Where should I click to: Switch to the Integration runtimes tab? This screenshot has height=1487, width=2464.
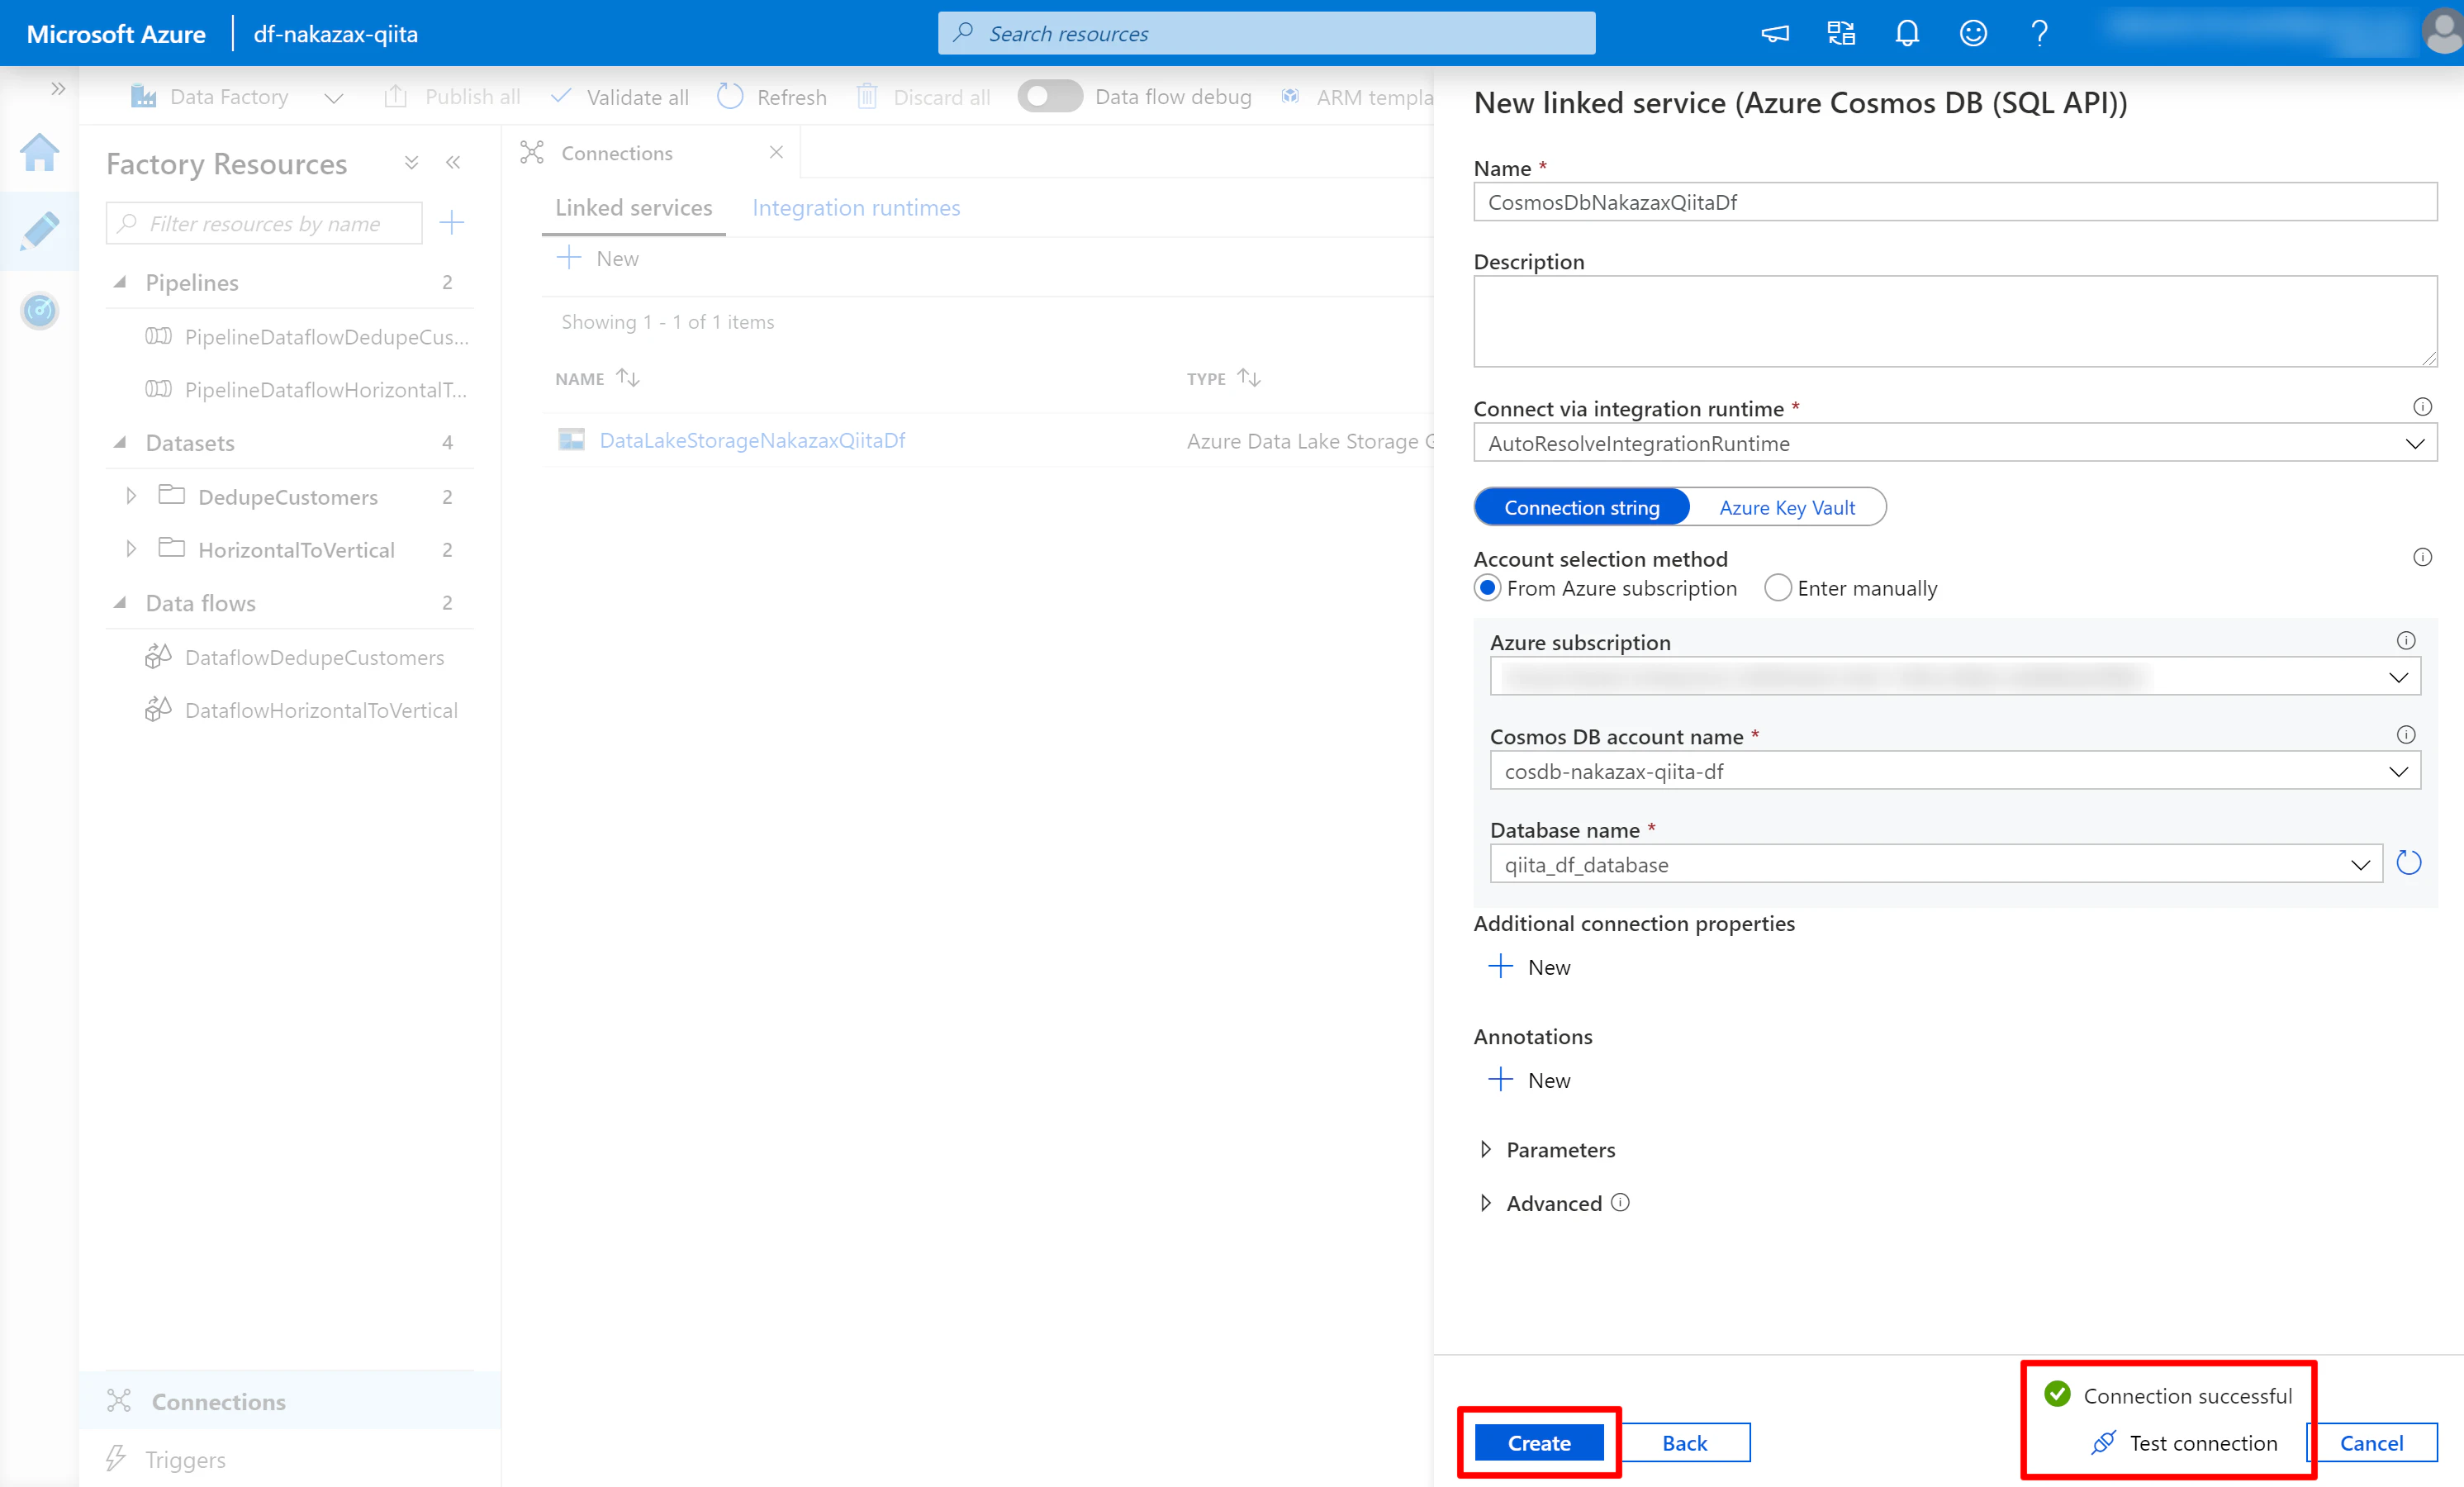tap(856, 208)
